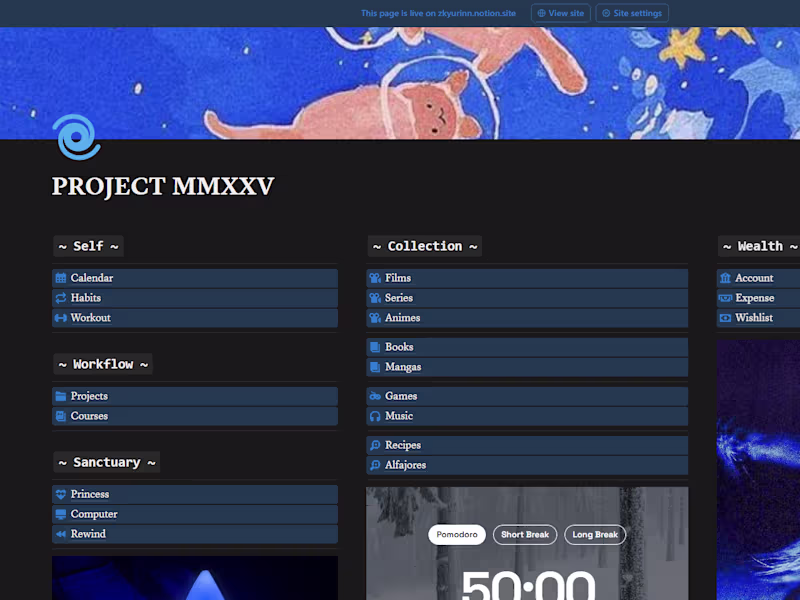Image resolution: width=800 pixels, height=600 pixels.
Task: Click the Games controller icon
Action: coord(375,396)
